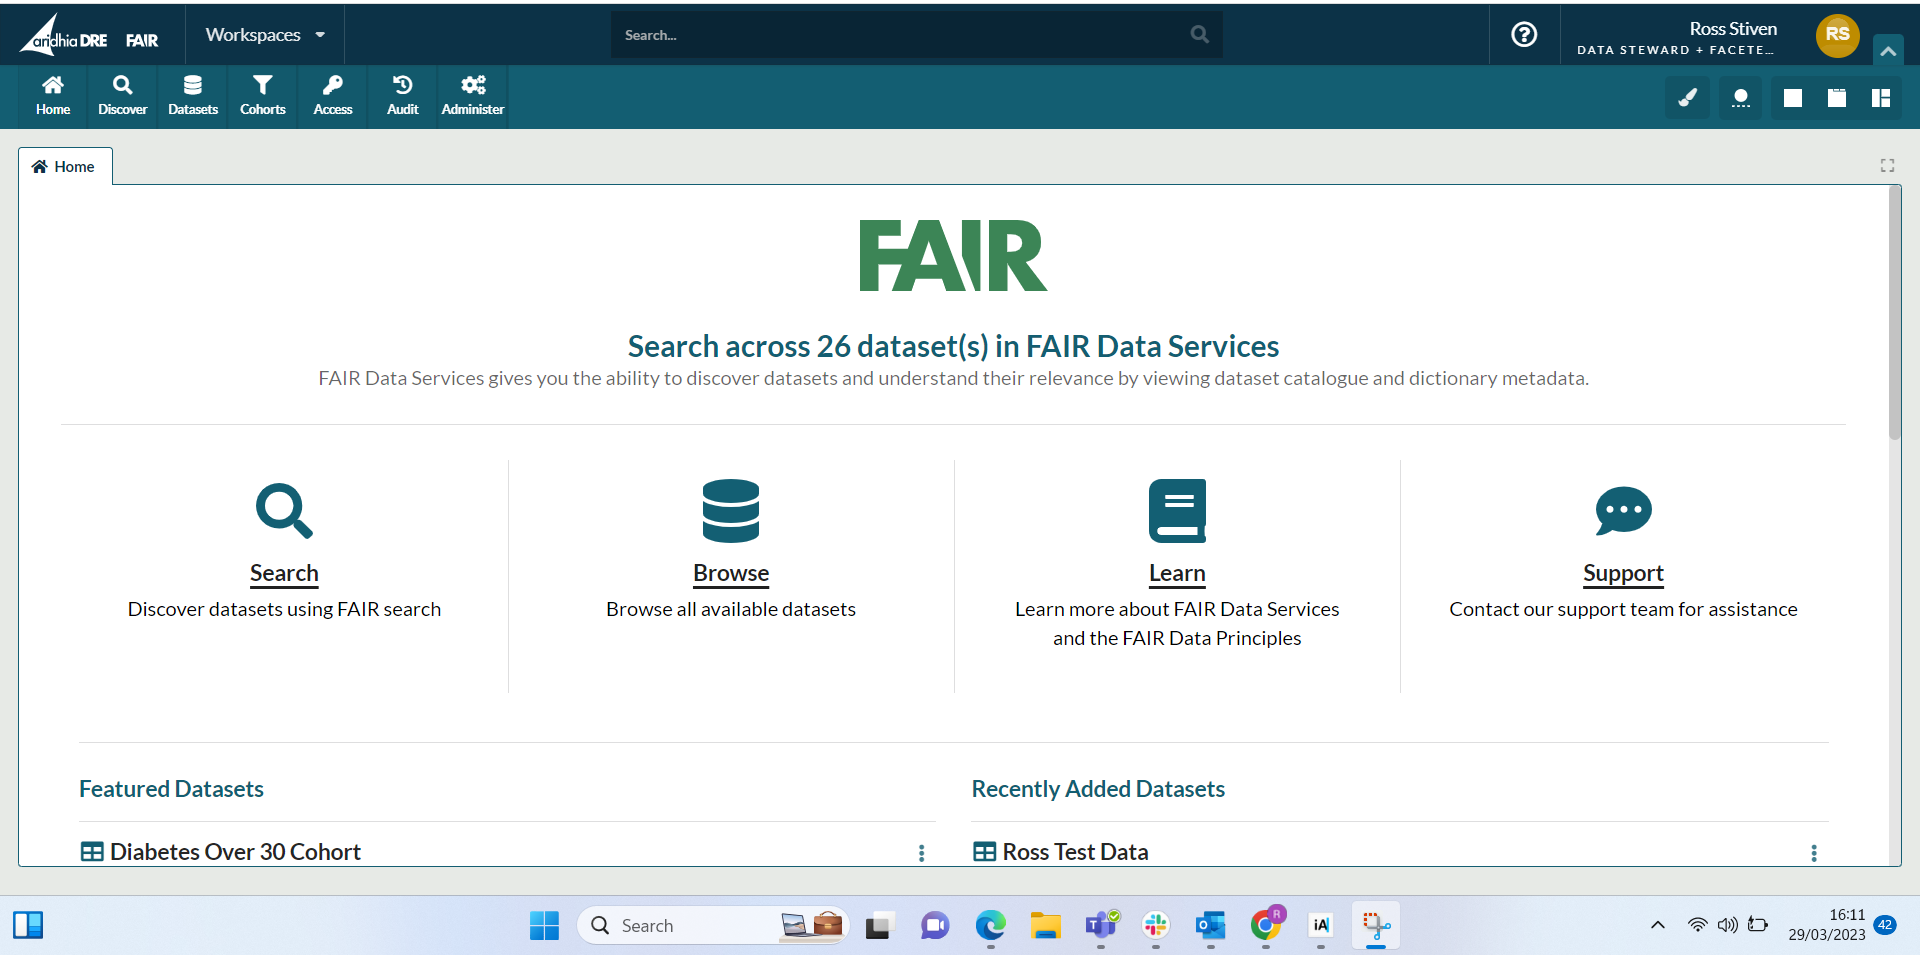Screen dimensions: 1920x955
Task: Open the Cohorts filter section
Action: (262, 96)
